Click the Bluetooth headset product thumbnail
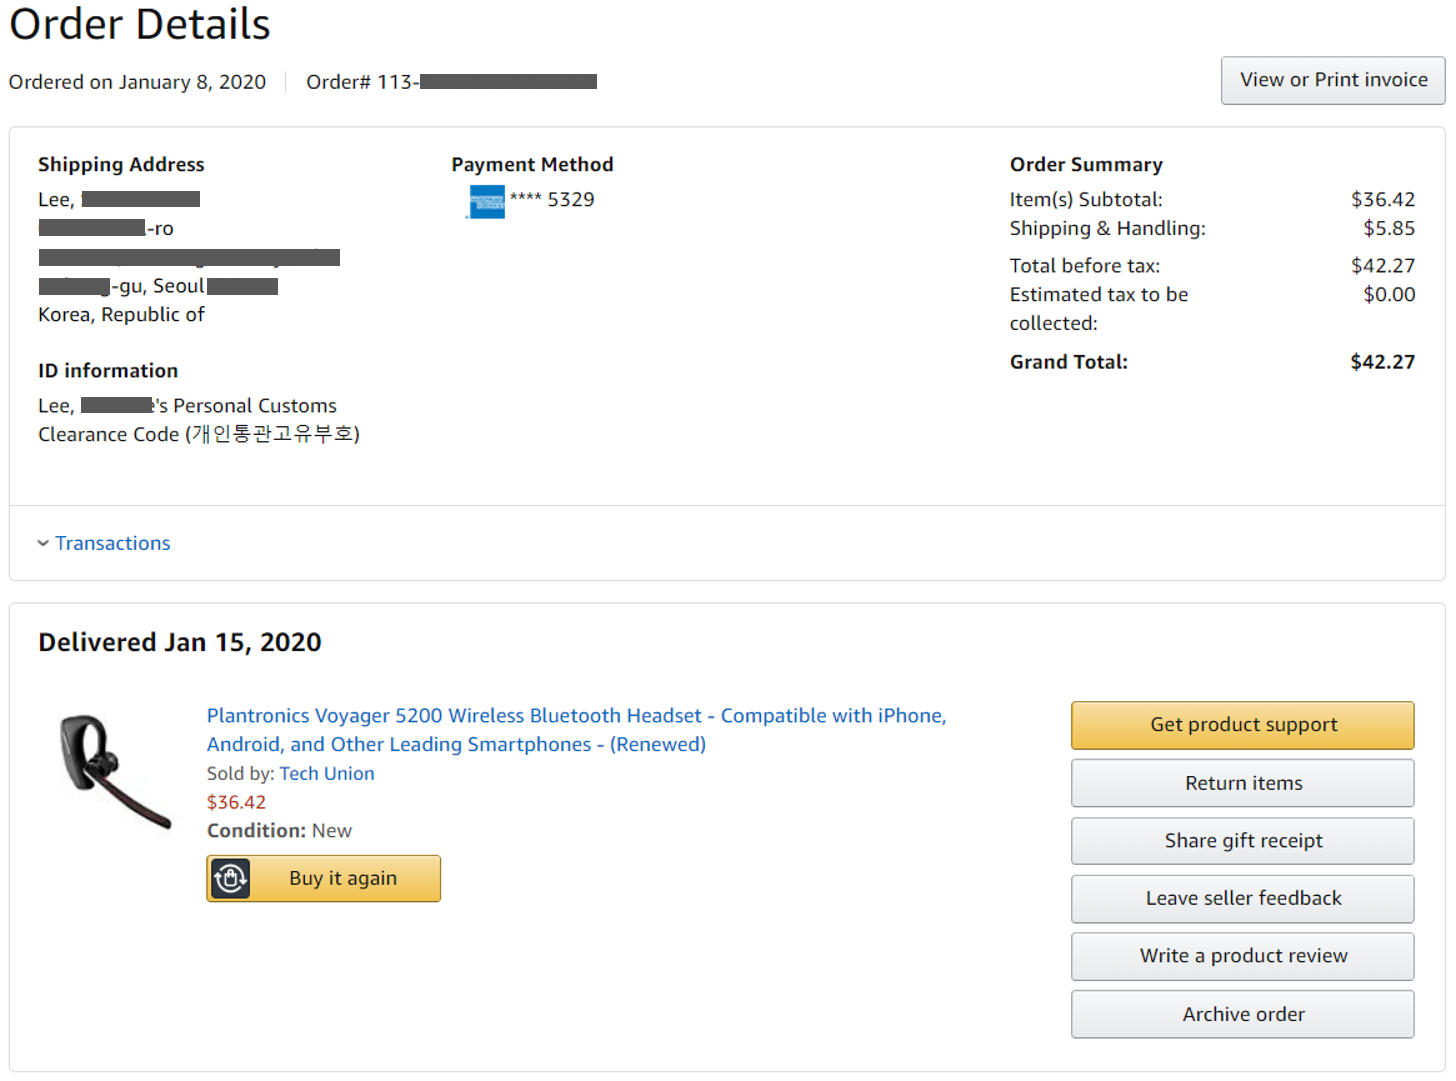The image size is (1456, 1081). pyautogui.click(x=114, y=771)
